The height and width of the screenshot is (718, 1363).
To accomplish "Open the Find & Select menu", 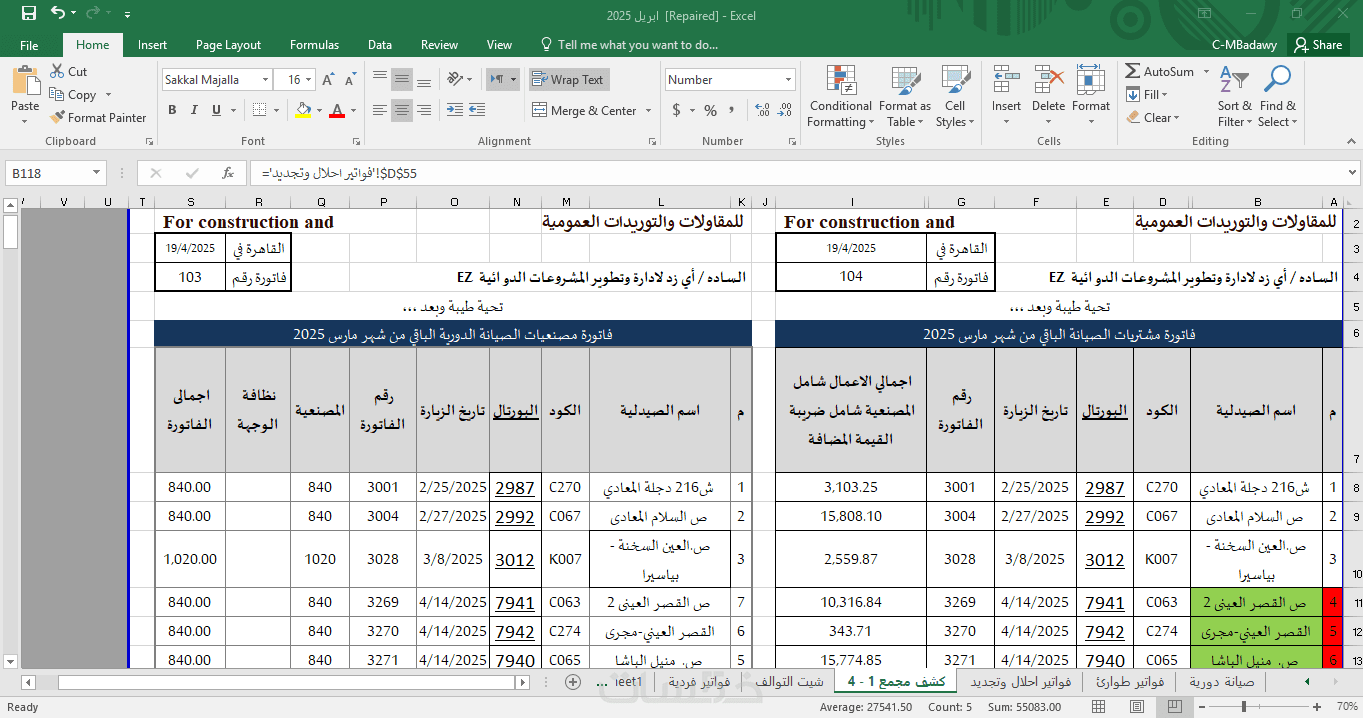I will point(1277,97).
